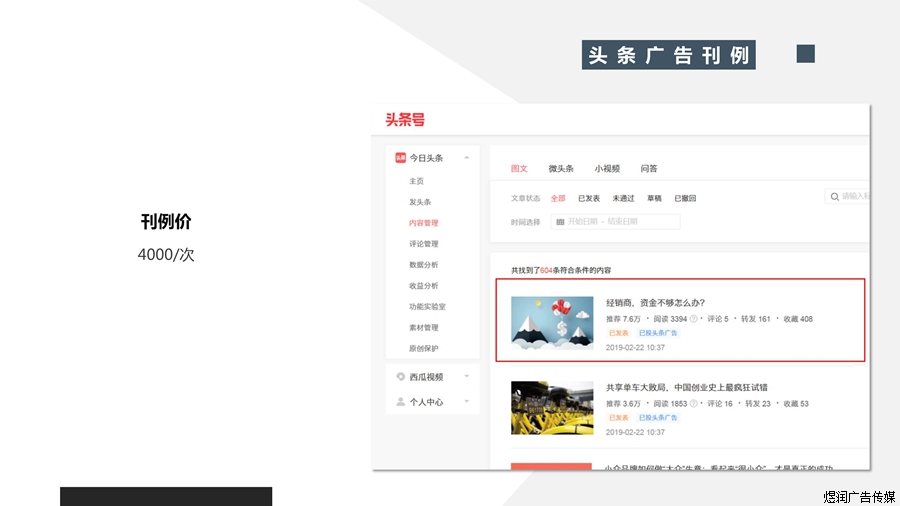Click 转发 161 on the 经销商 article
Screen dimensions: 900x506
click(x=755, y=319)
